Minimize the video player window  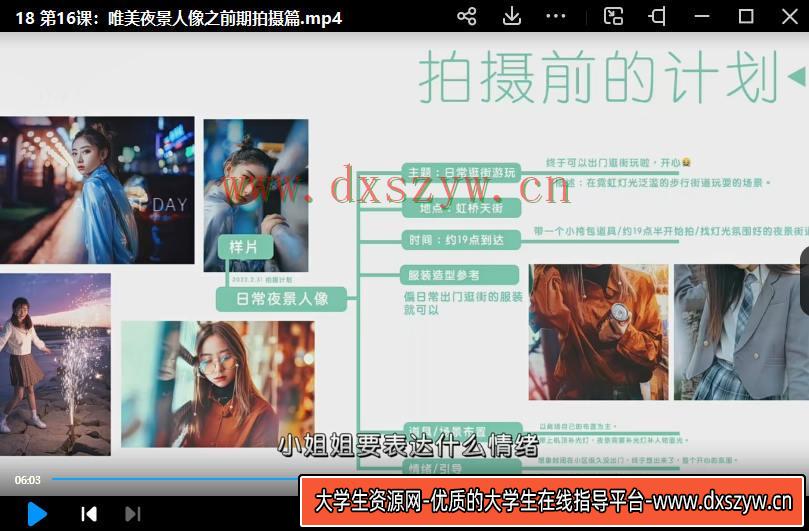point(702,17)
